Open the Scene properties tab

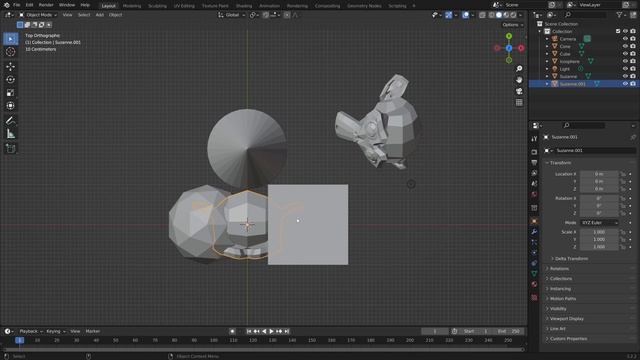(534, 184)
